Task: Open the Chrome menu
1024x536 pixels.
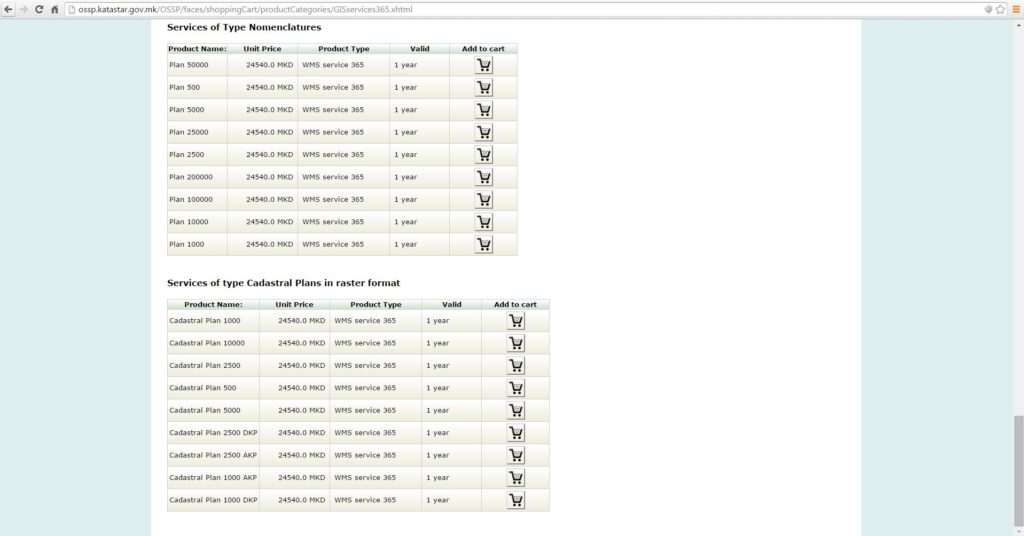Action: click(x=1015, y=8)
